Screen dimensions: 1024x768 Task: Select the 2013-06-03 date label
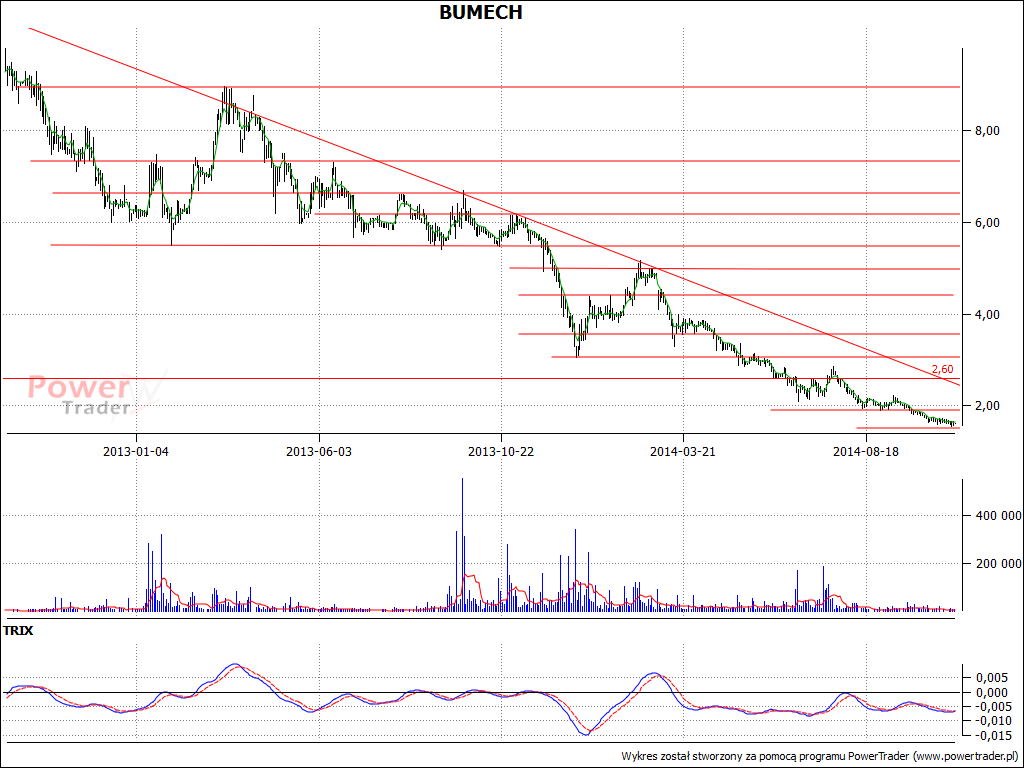pos(319,452)
